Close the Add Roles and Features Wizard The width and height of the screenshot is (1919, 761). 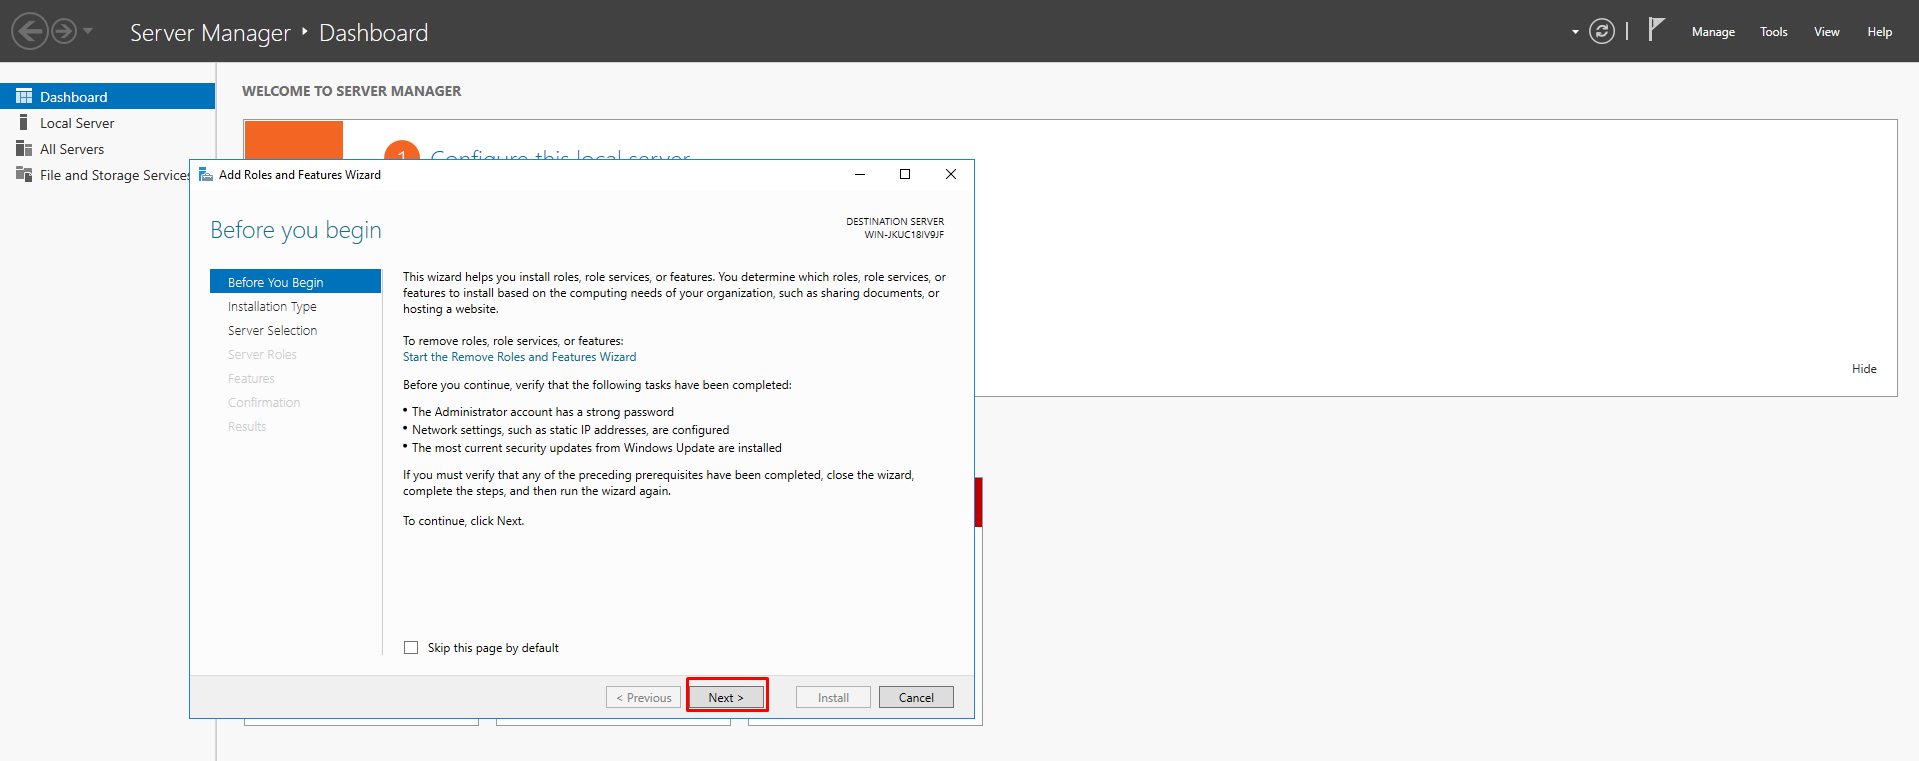(x=951, y=174)
